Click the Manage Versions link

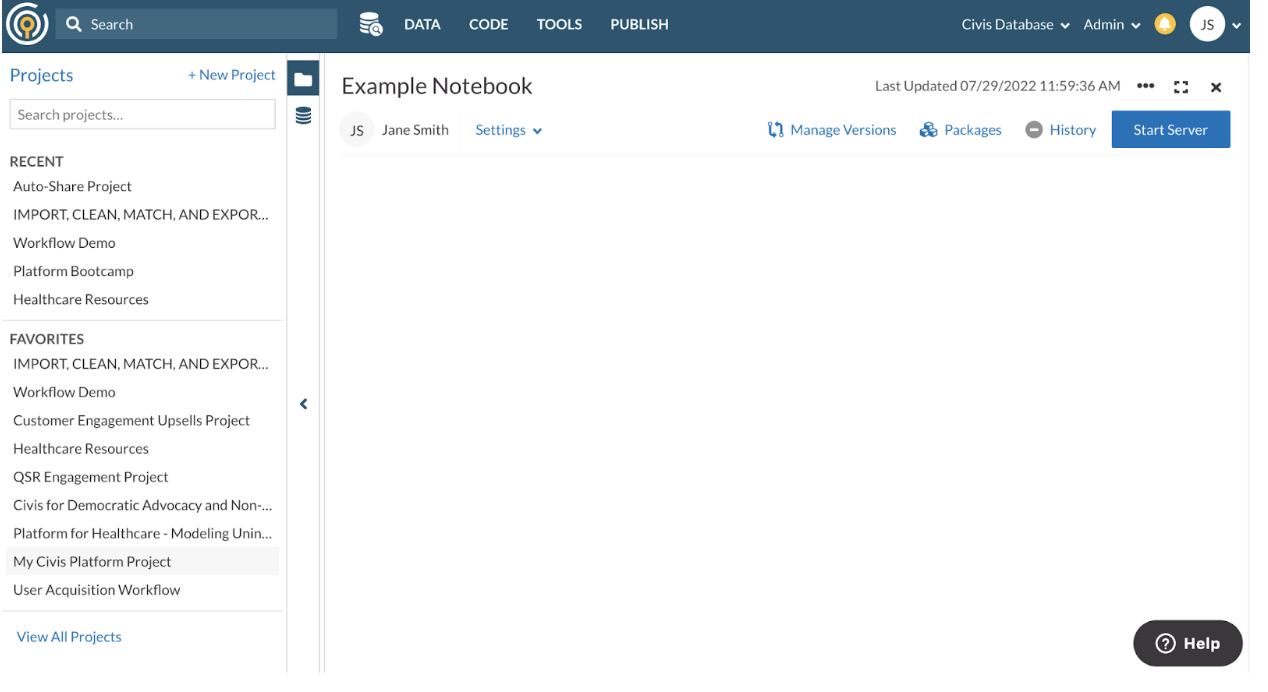tap(843, 130)
